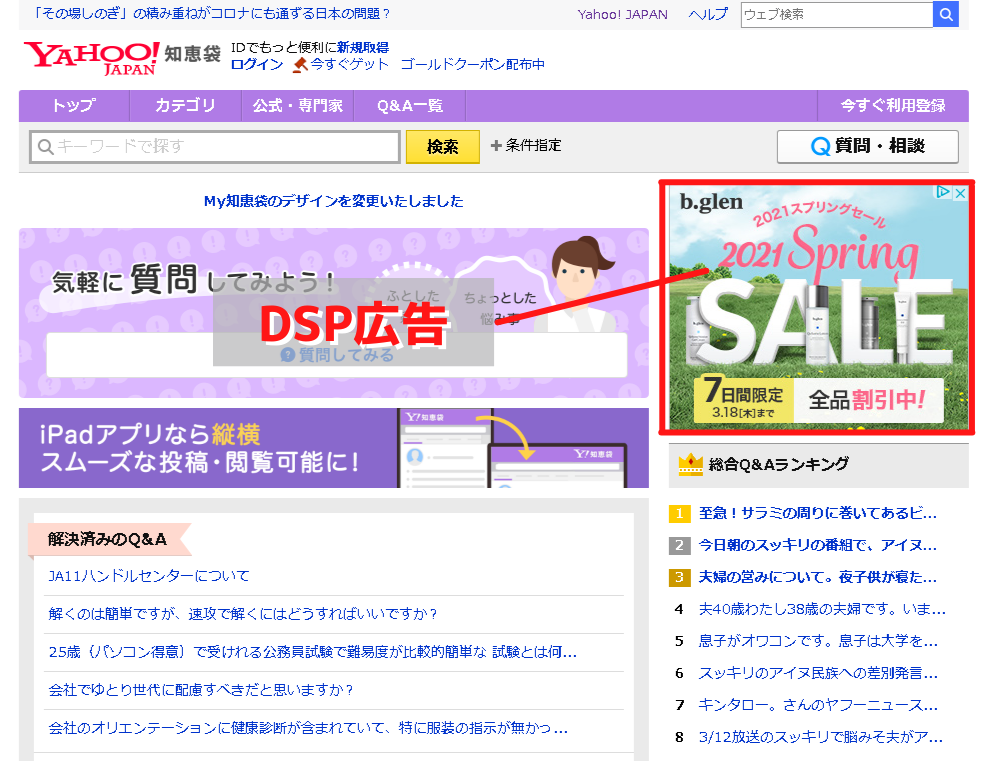
Task: Open the ヘルプ link
Action: click(x=708, y=14)
